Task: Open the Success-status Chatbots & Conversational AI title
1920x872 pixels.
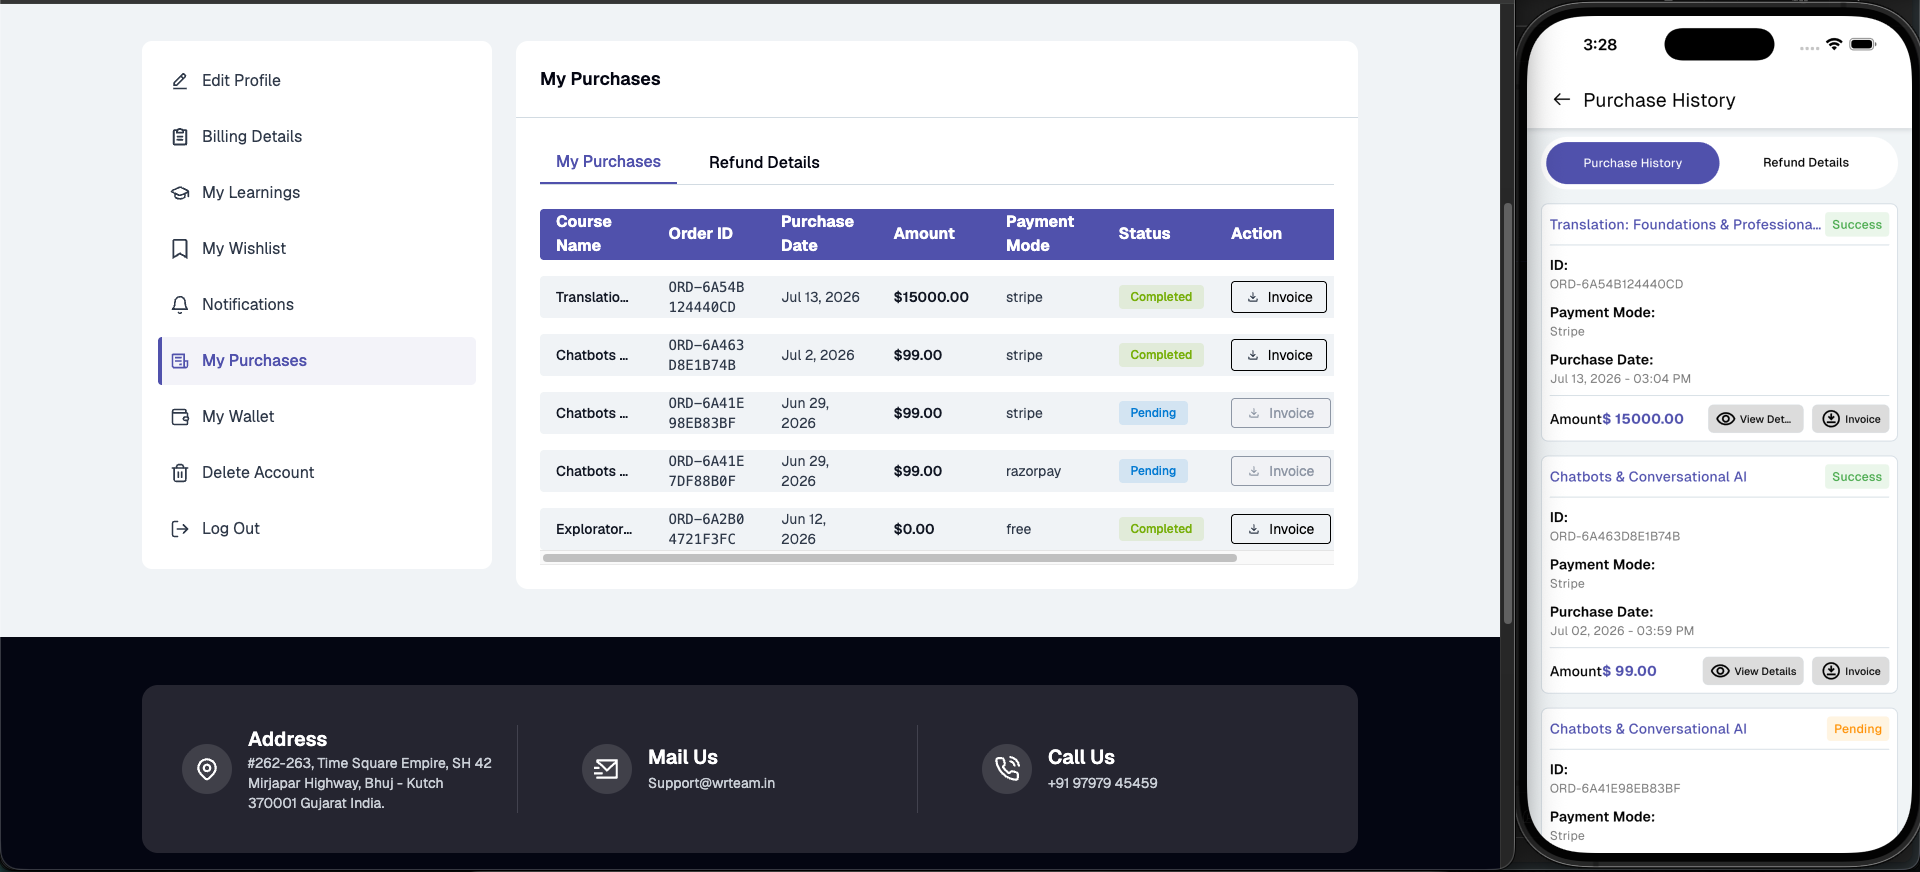Action: pos(1648,477)
